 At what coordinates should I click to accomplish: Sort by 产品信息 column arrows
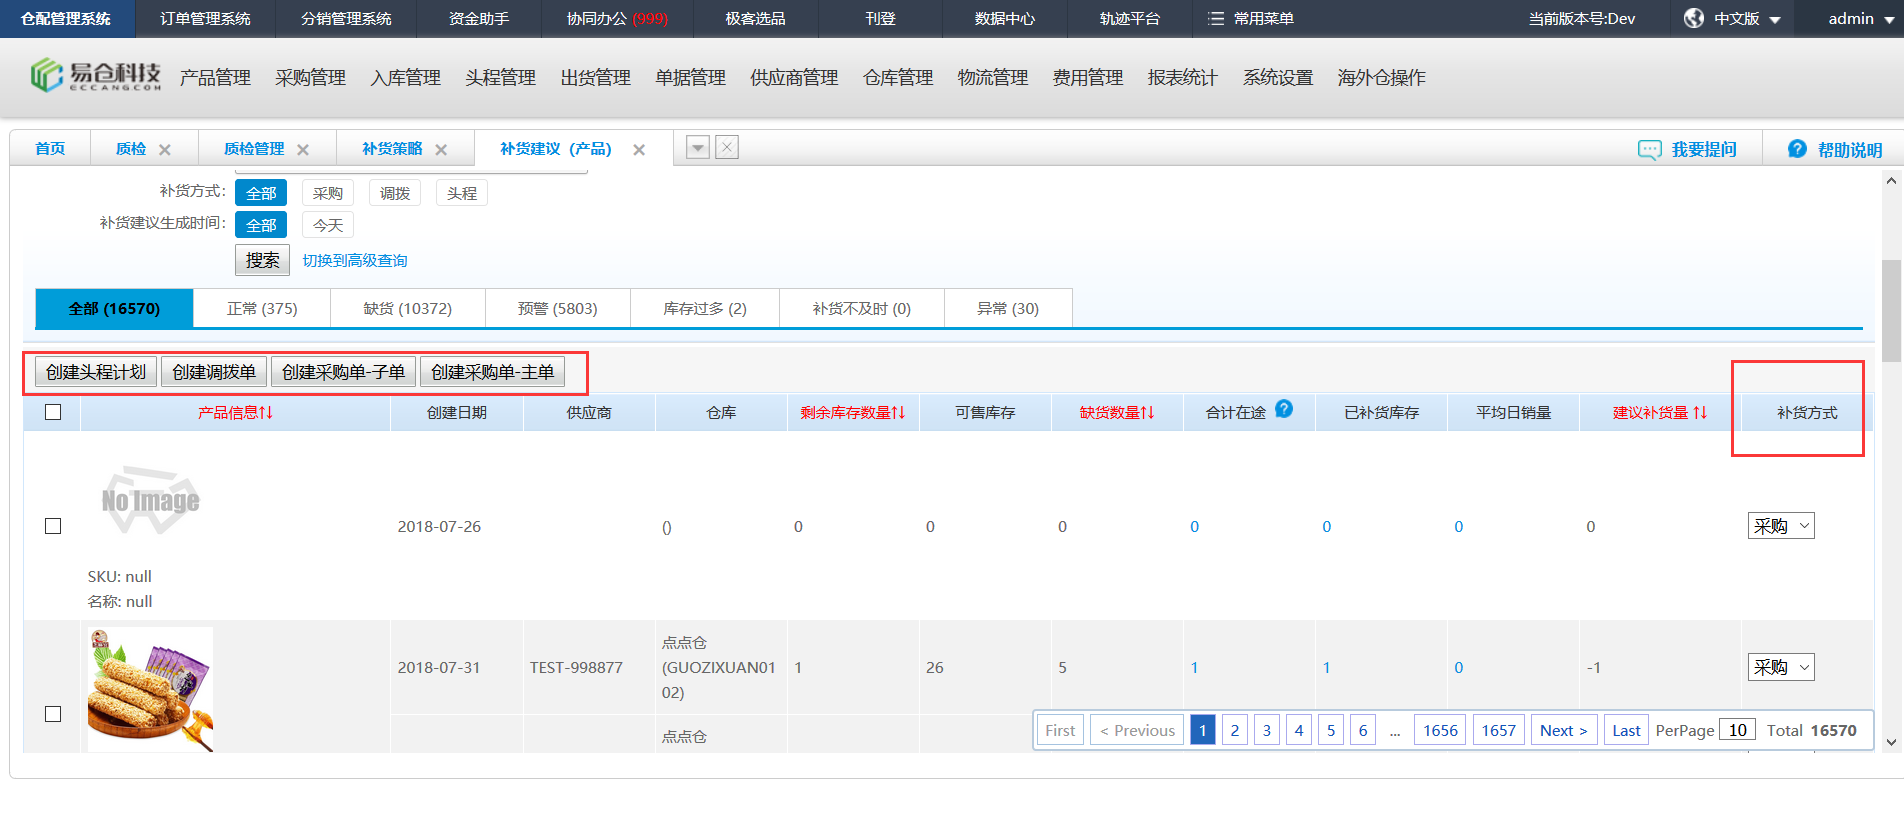point(266,413)
